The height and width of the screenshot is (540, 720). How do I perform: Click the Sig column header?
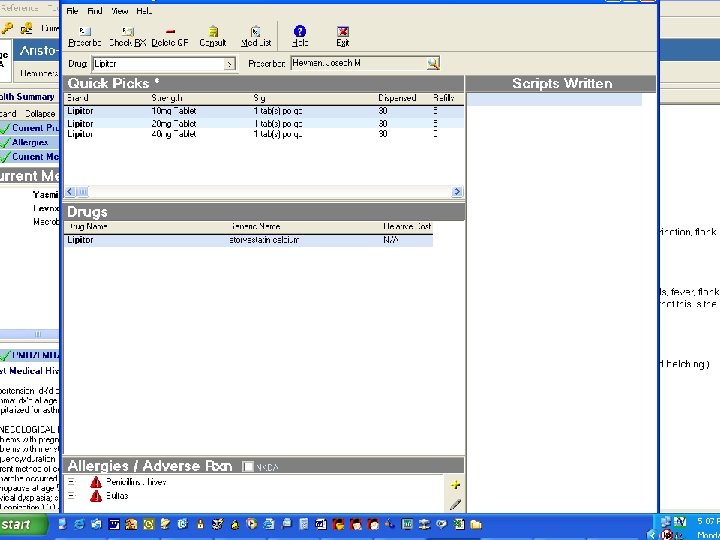pos(259,98)
